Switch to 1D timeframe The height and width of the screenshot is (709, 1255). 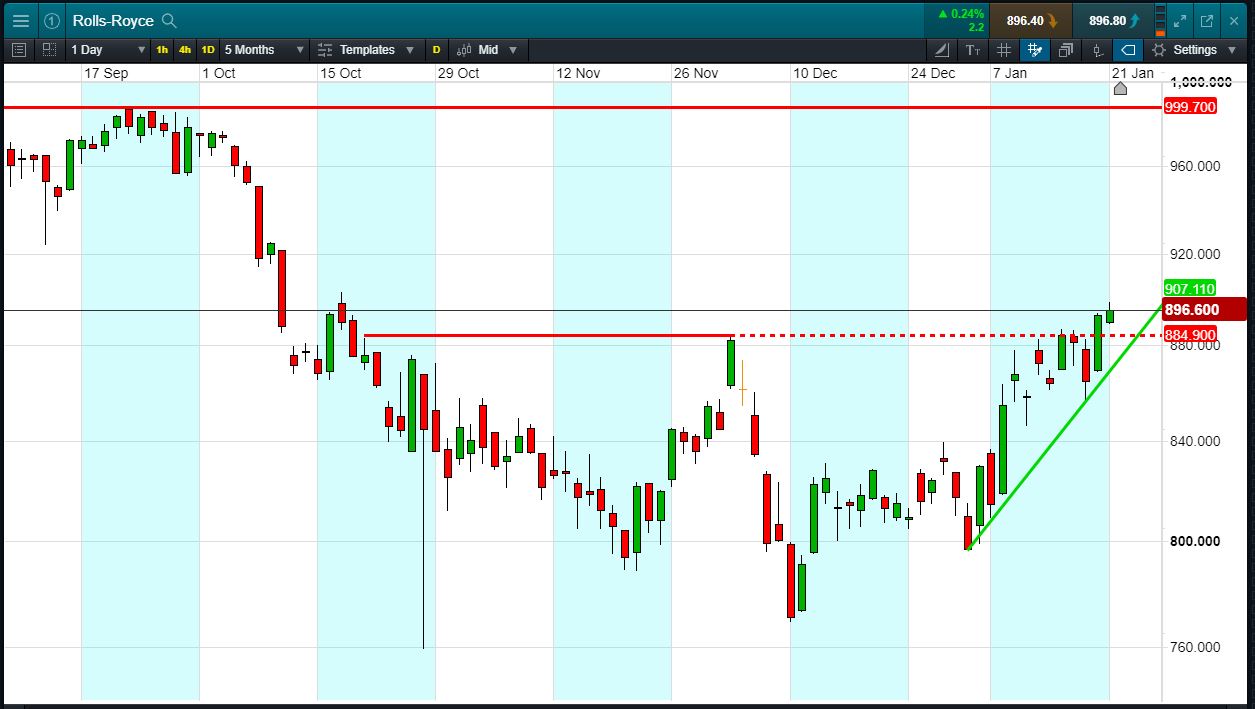208,50
